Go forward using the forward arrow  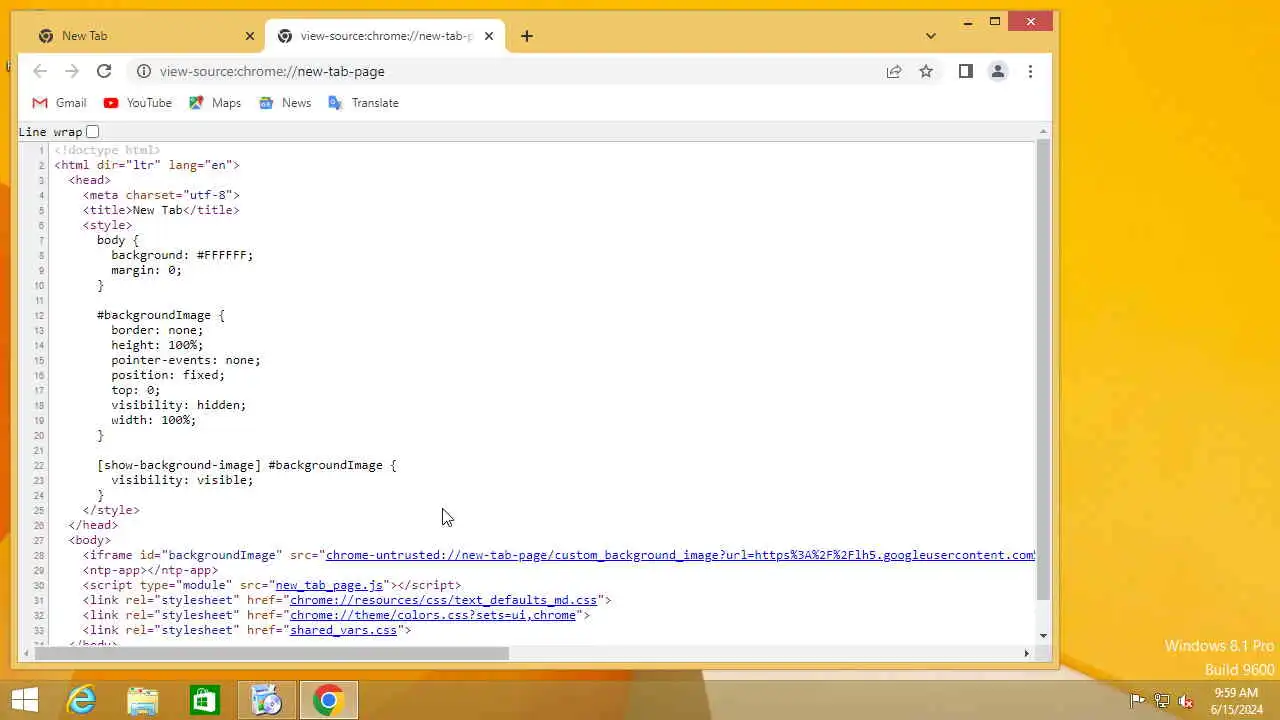[x=72, y=71]
